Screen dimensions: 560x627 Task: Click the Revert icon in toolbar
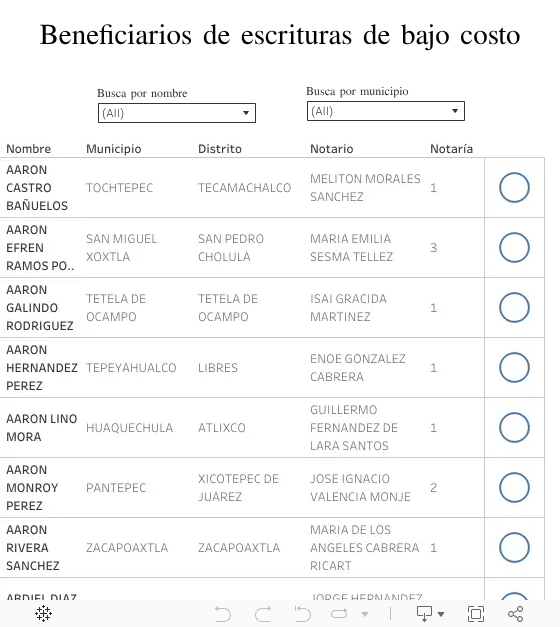302,614
